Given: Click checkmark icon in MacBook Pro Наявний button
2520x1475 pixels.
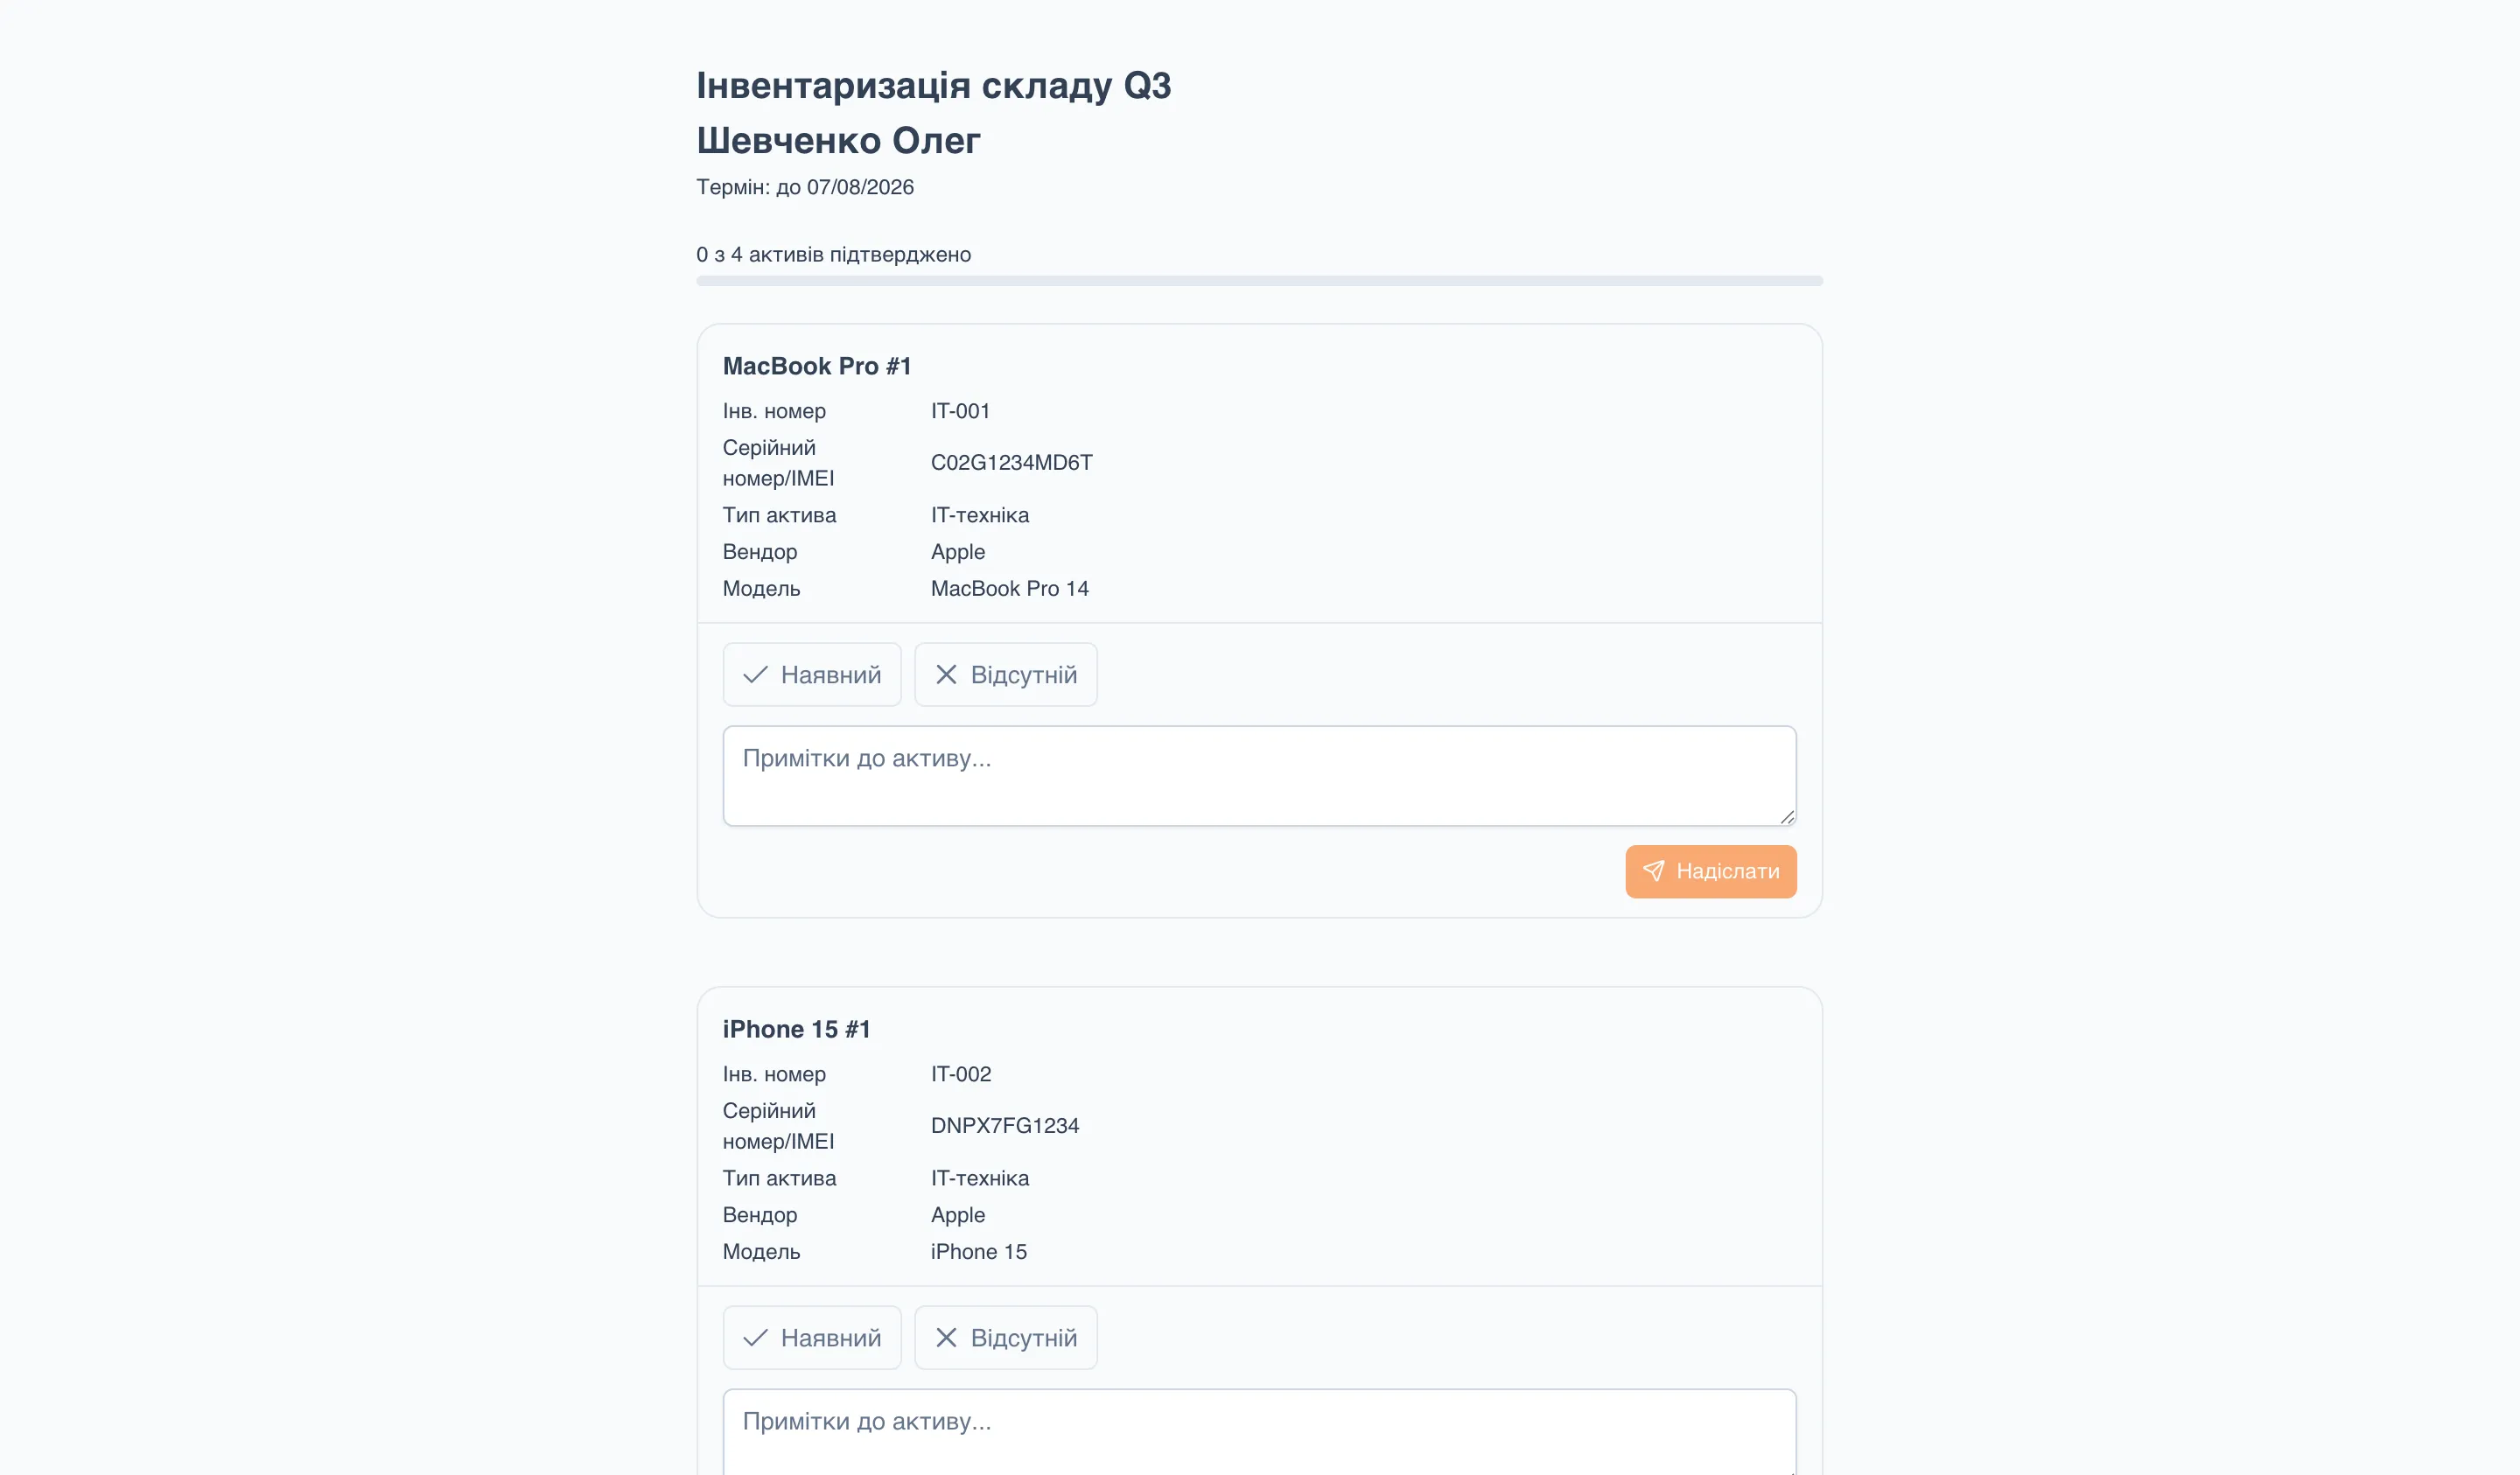Looking at the screenshot, I should 755,675.
